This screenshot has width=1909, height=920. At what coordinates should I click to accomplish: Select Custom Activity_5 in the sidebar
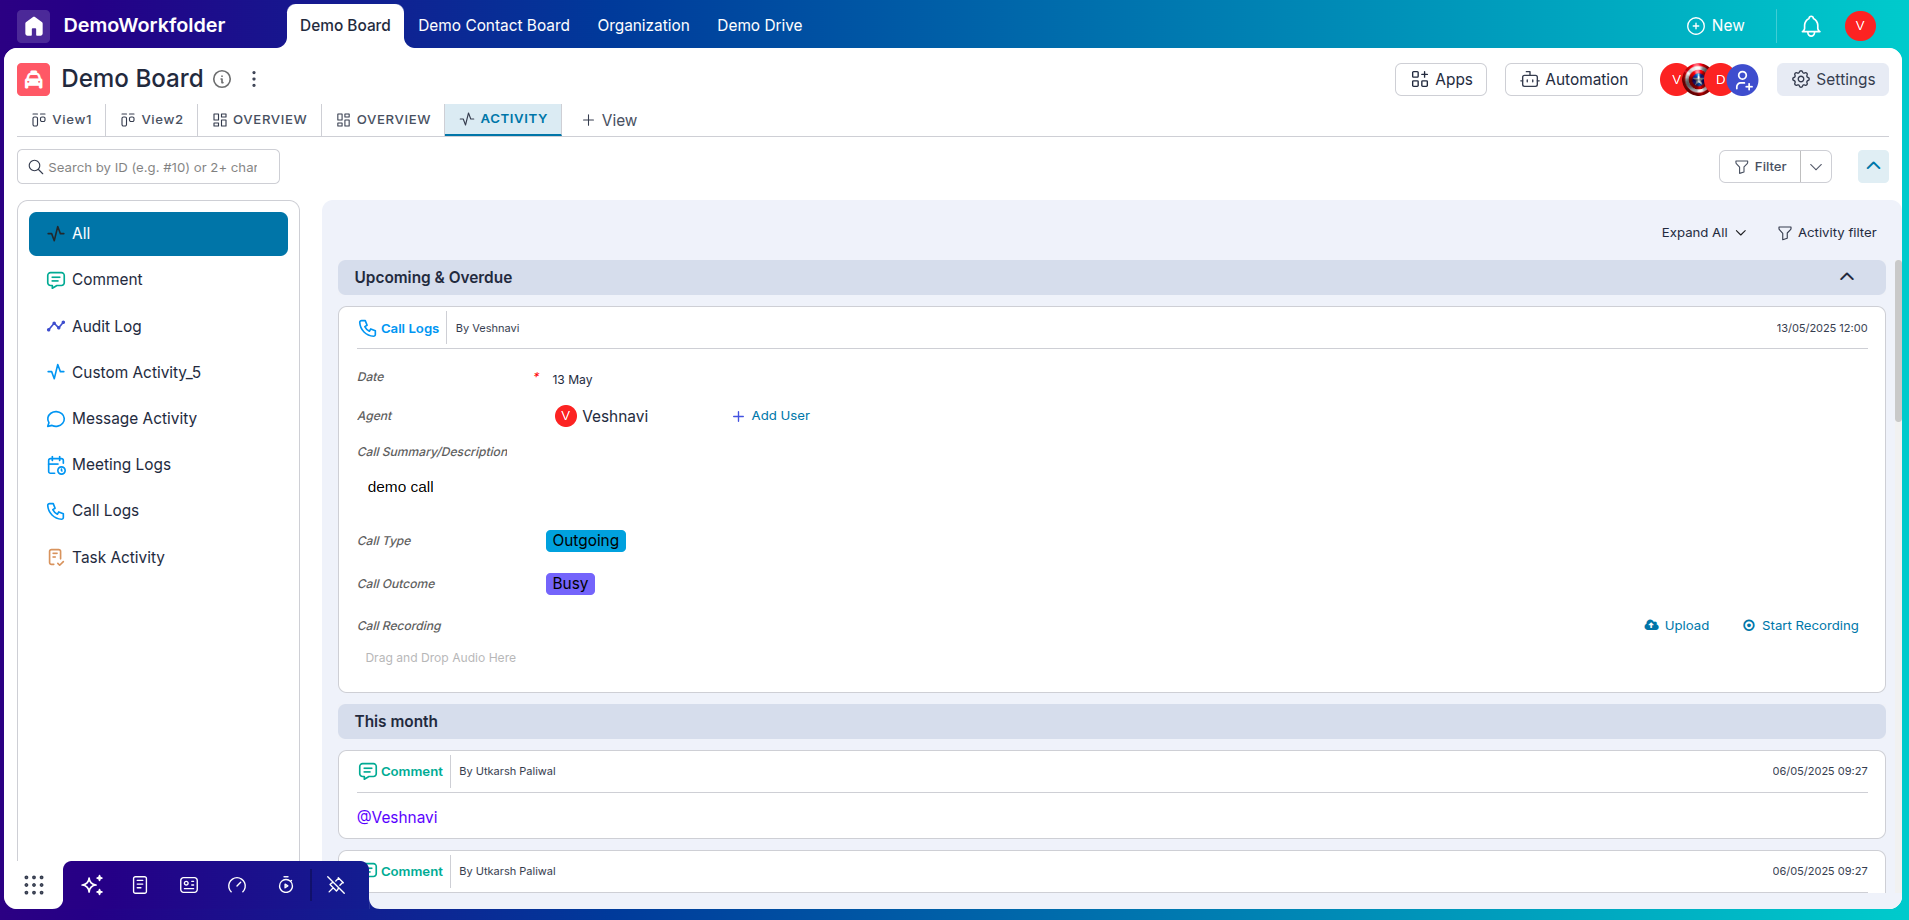tap(158, 372)
